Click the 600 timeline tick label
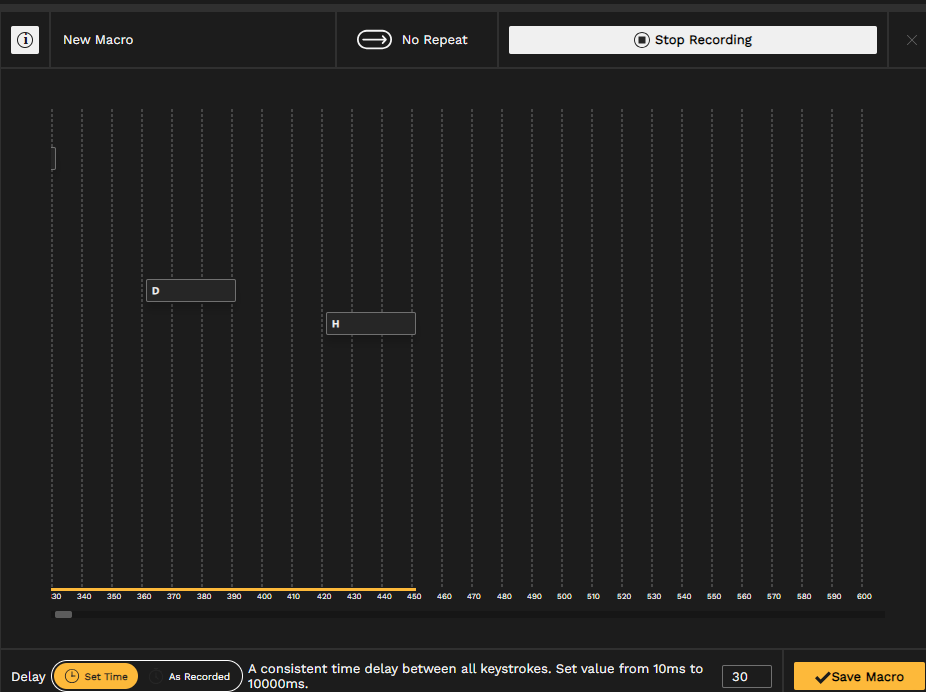Screen dimensions: 926x692 pyautogui.click(x=864, y=596)
